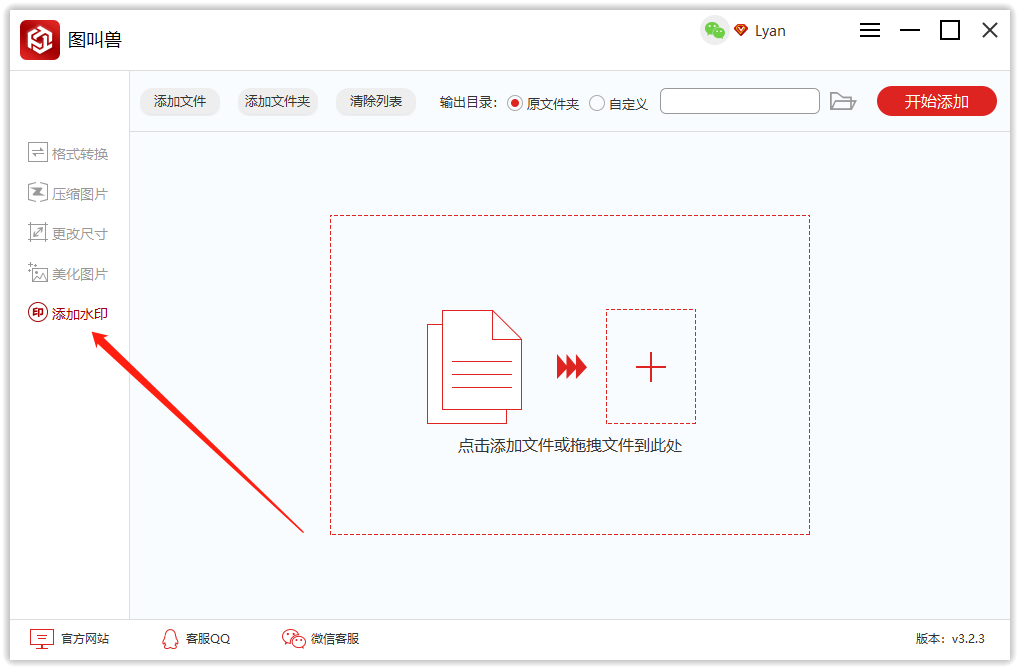This screenshot has width=1020, height=670.
Task: Open the hamburger menu
Action: (x=869, y=30)
